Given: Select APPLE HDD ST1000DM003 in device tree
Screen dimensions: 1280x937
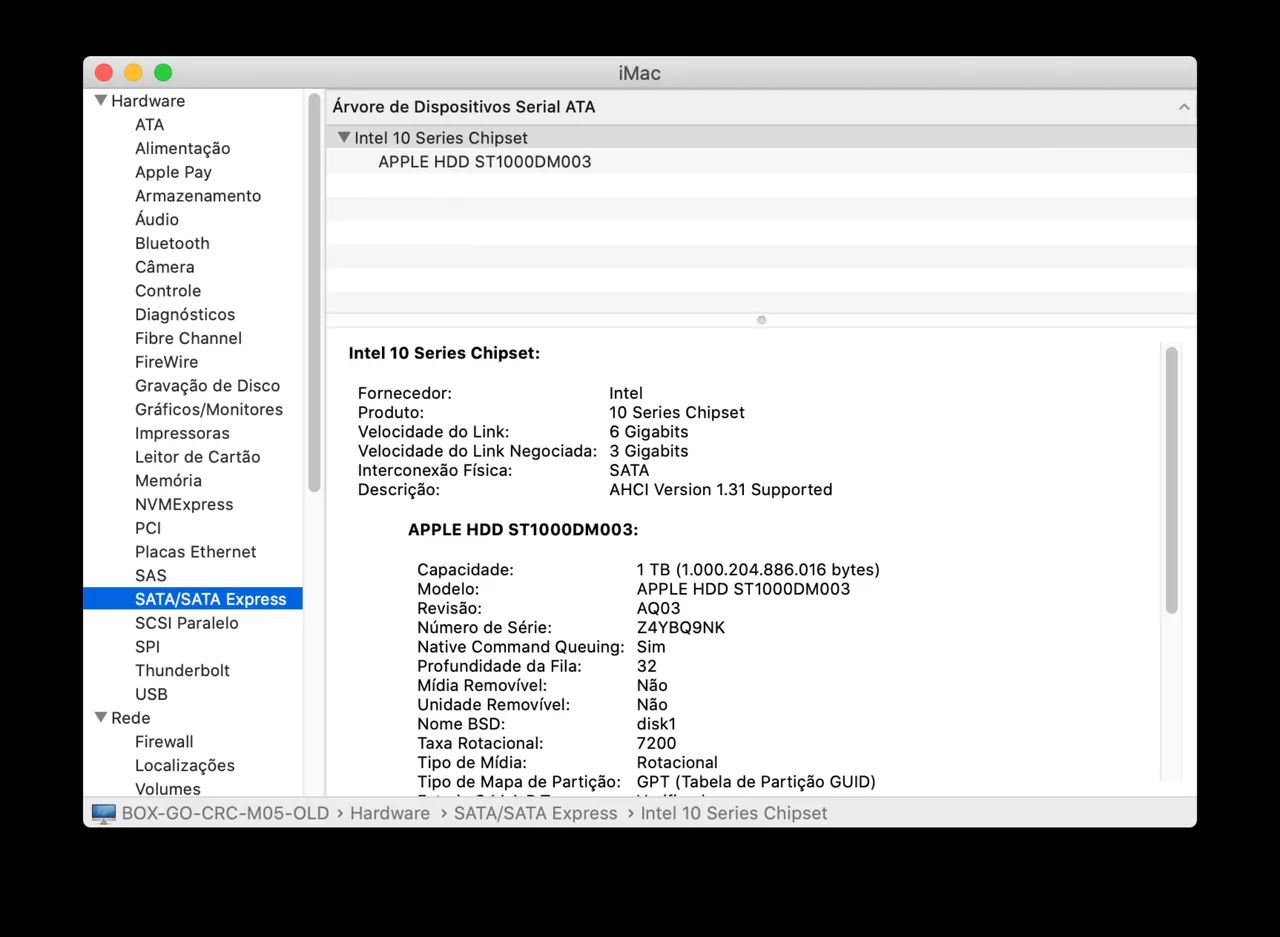Looking at the screenshot, I should [x=484, y=162].
